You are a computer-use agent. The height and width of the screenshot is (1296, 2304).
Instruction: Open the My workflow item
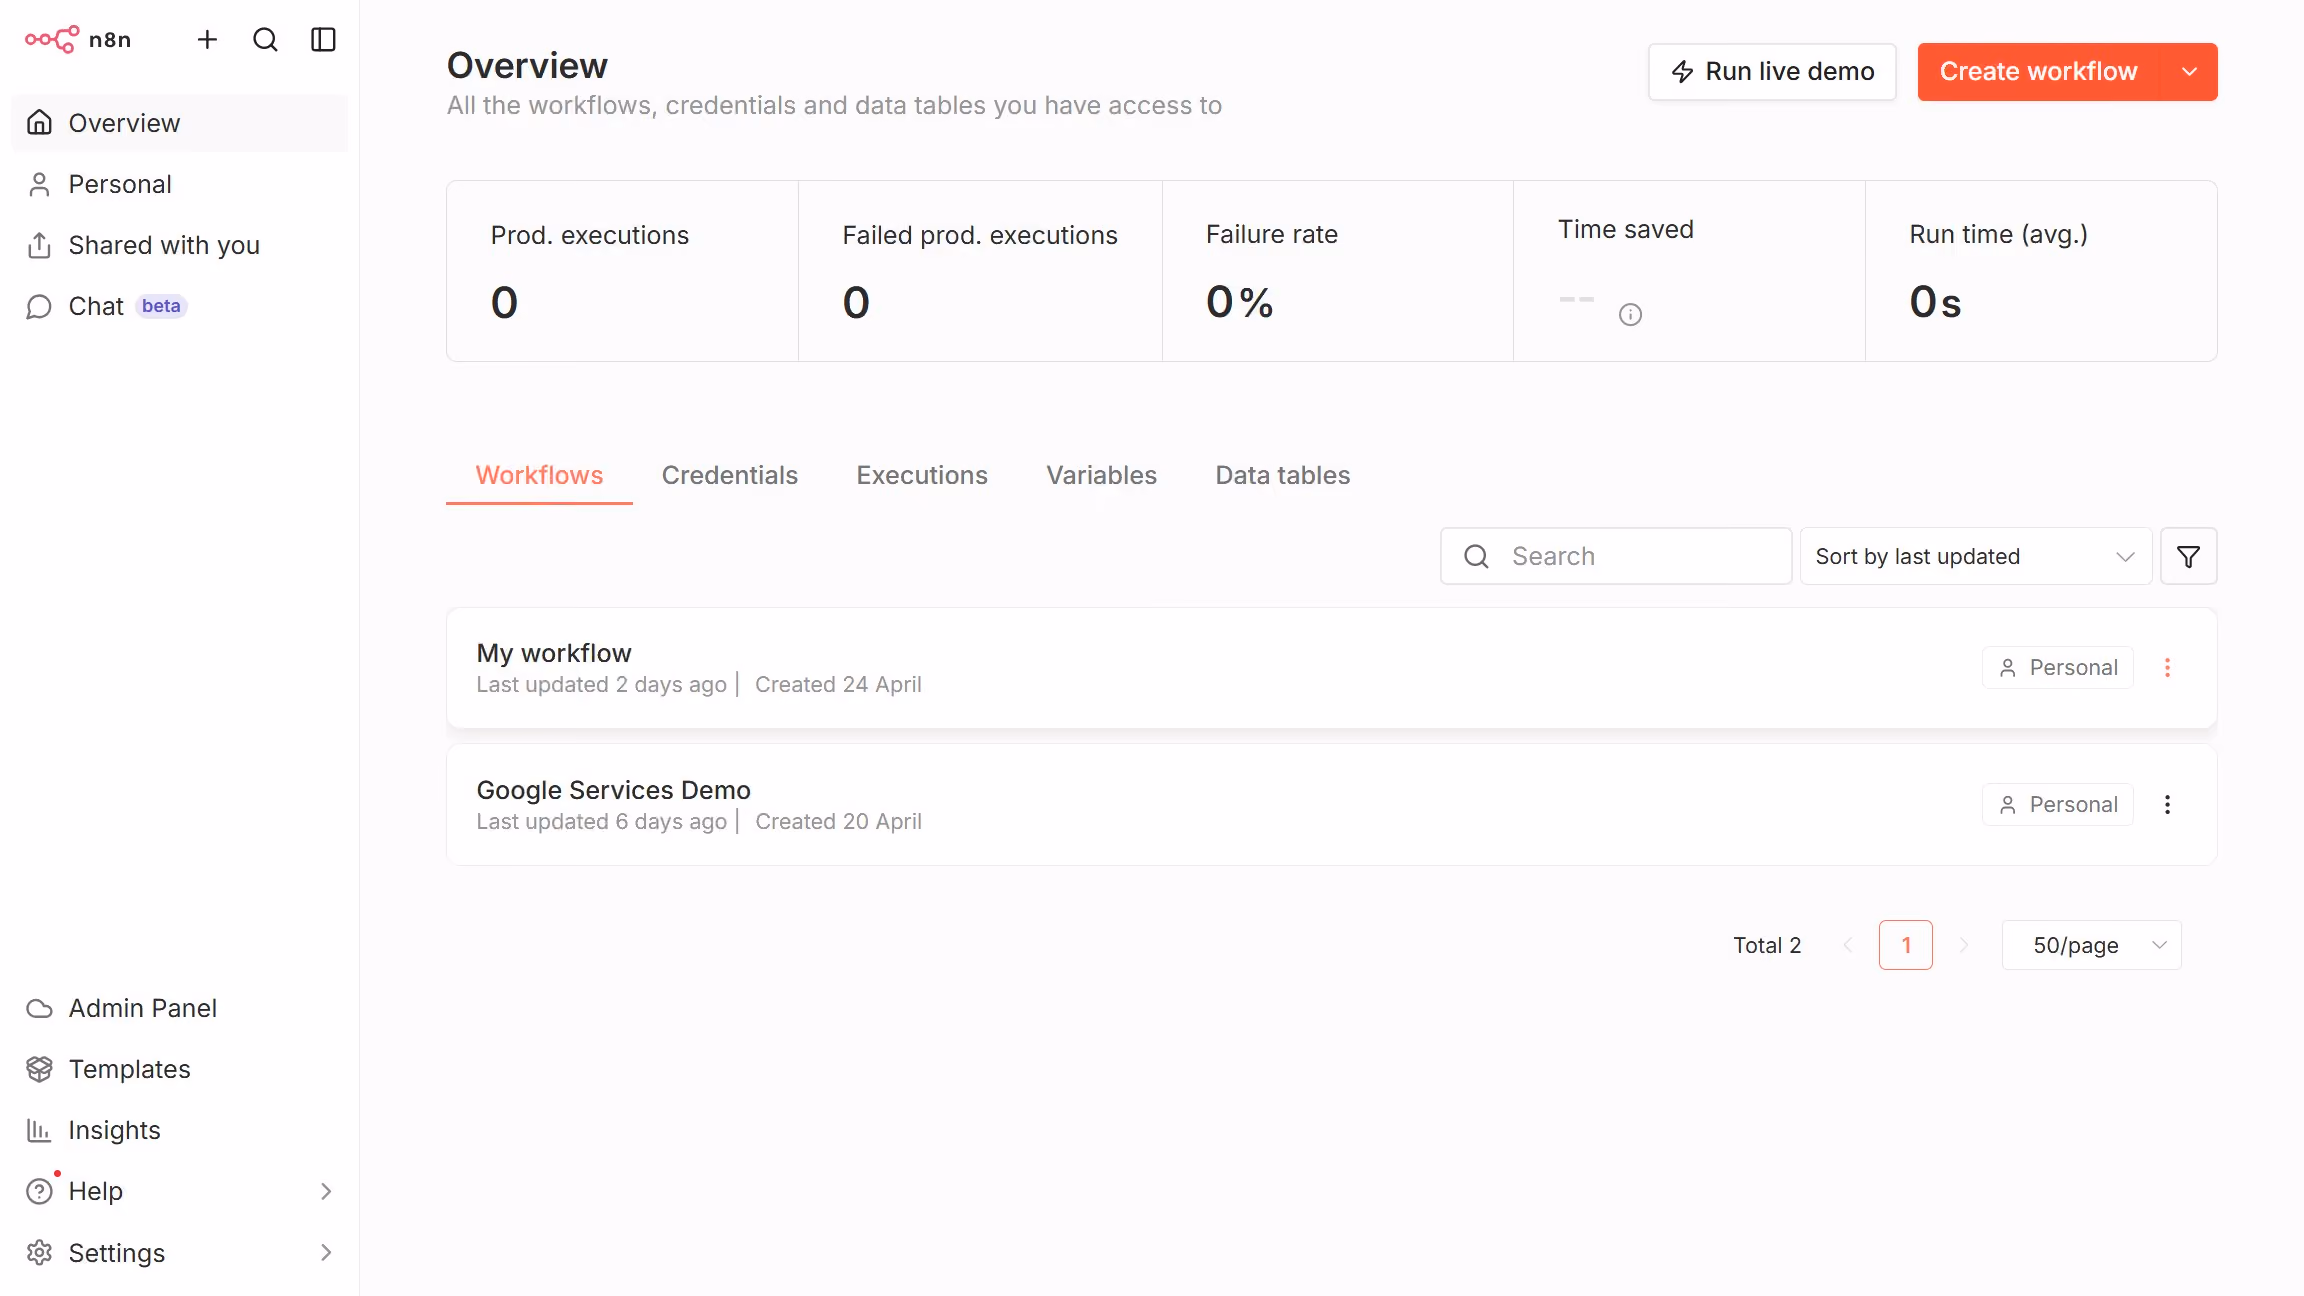click(1332, 668)
